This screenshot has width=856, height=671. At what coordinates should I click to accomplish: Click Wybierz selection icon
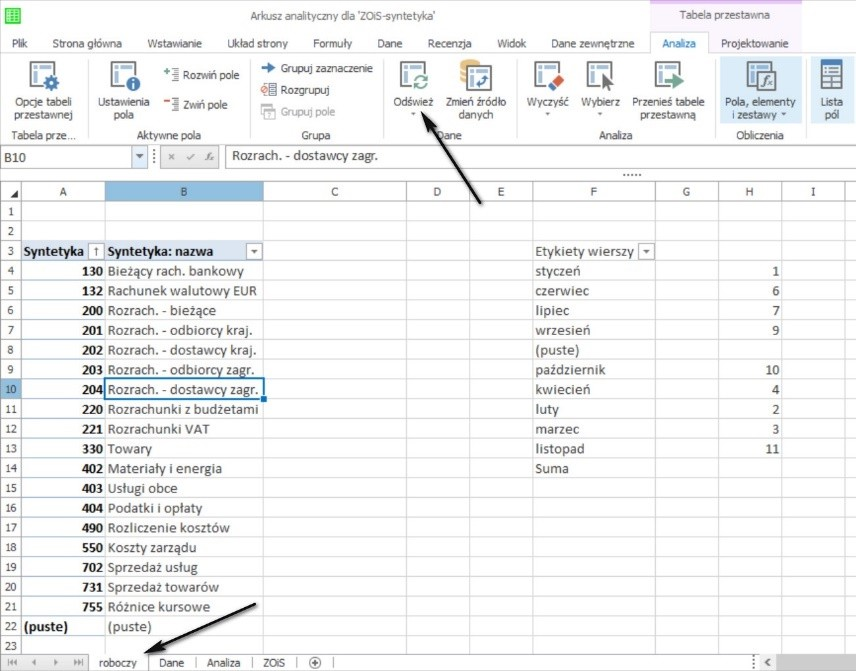[600, 76]
